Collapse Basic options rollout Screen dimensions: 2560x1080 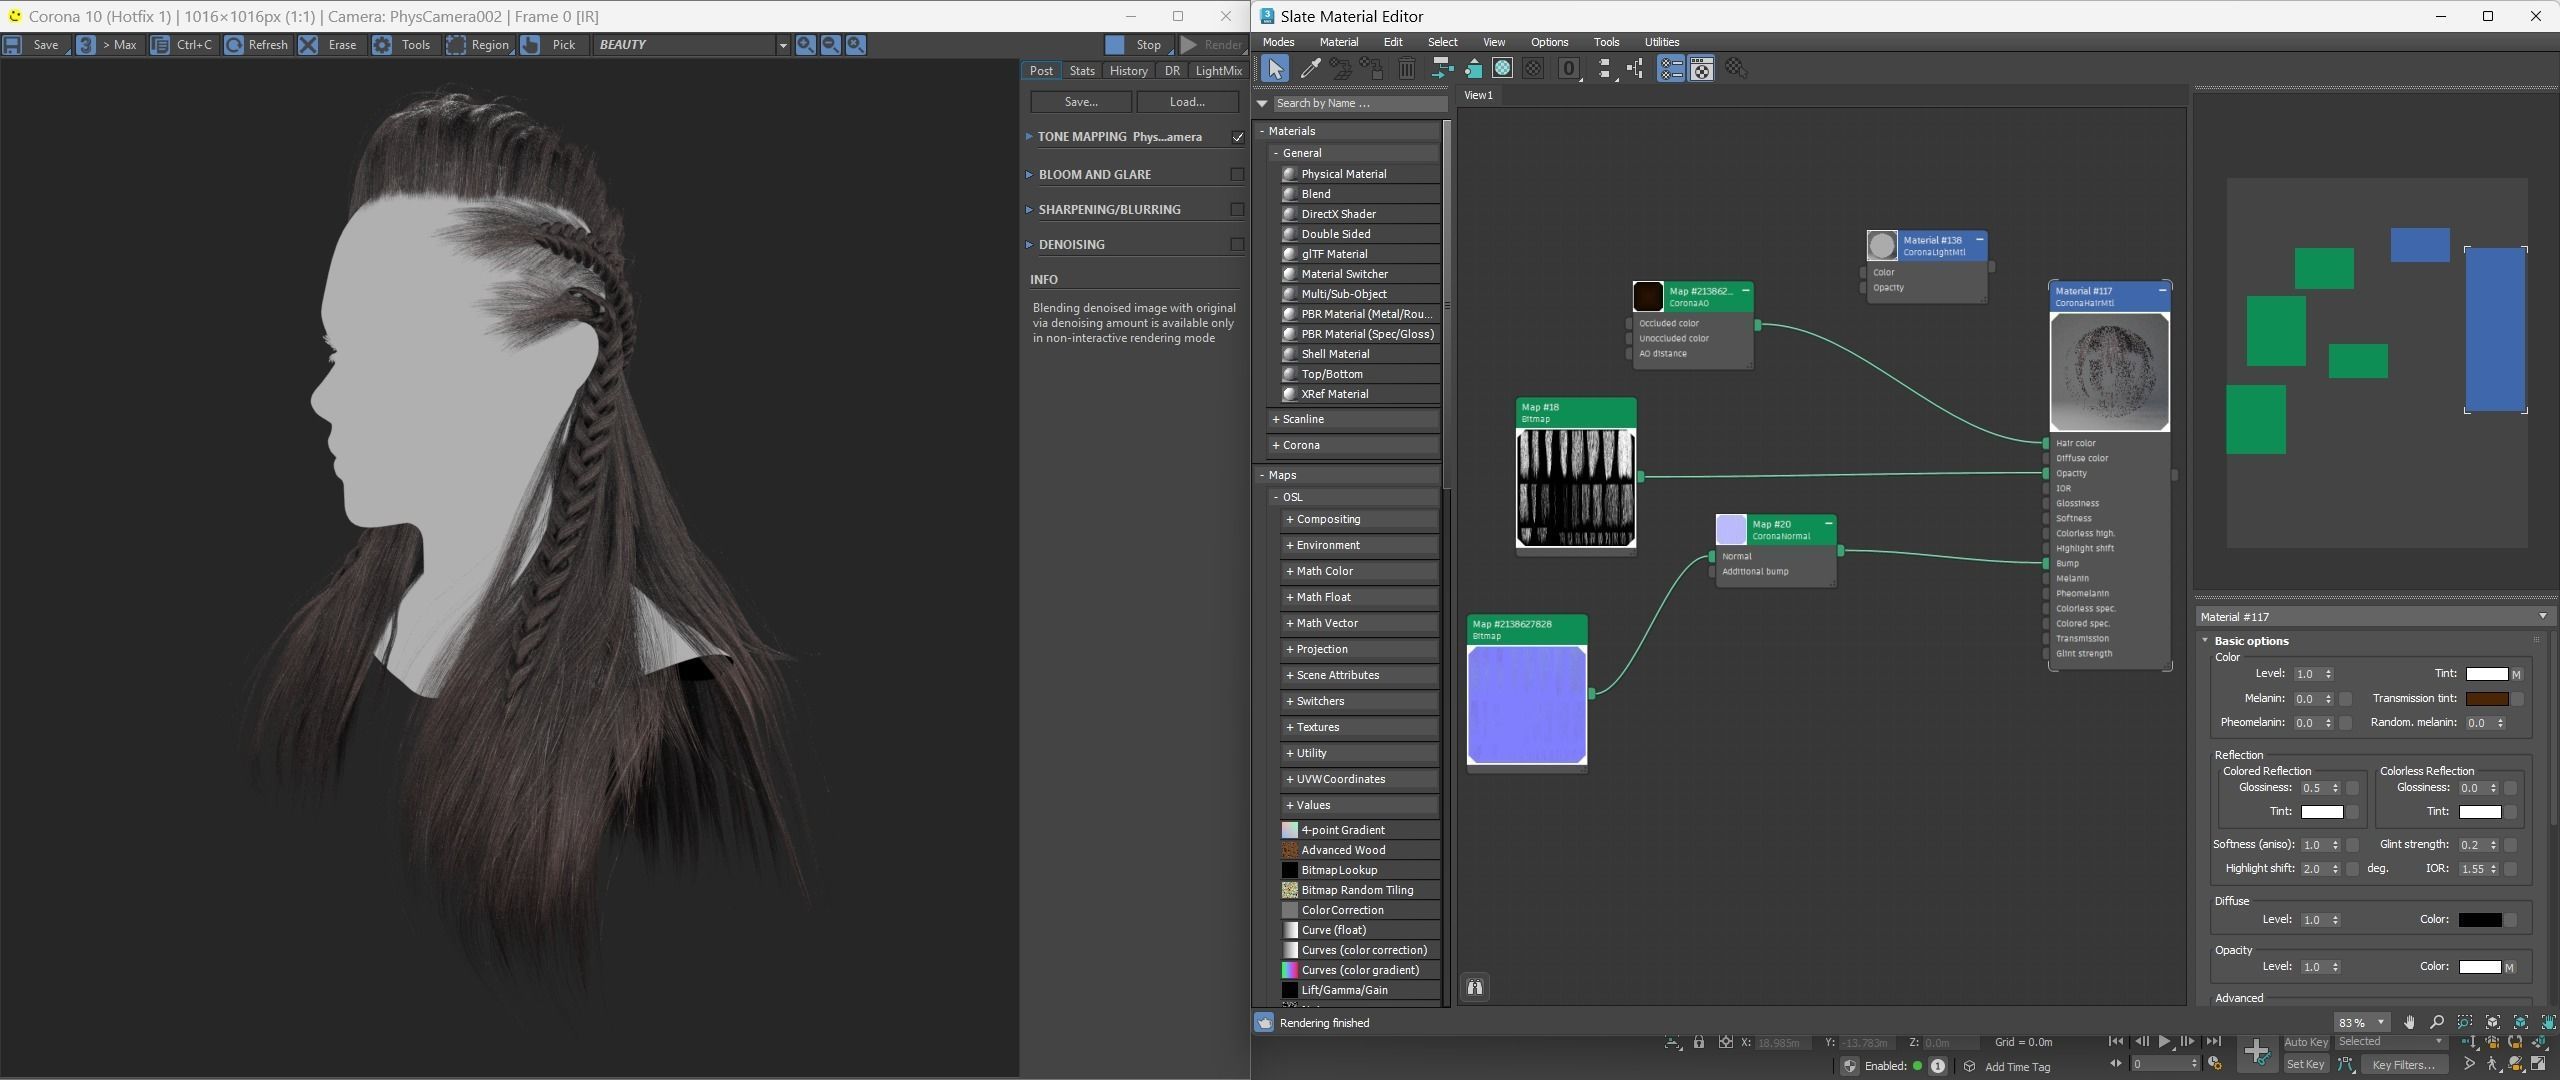coord(2250,641)
